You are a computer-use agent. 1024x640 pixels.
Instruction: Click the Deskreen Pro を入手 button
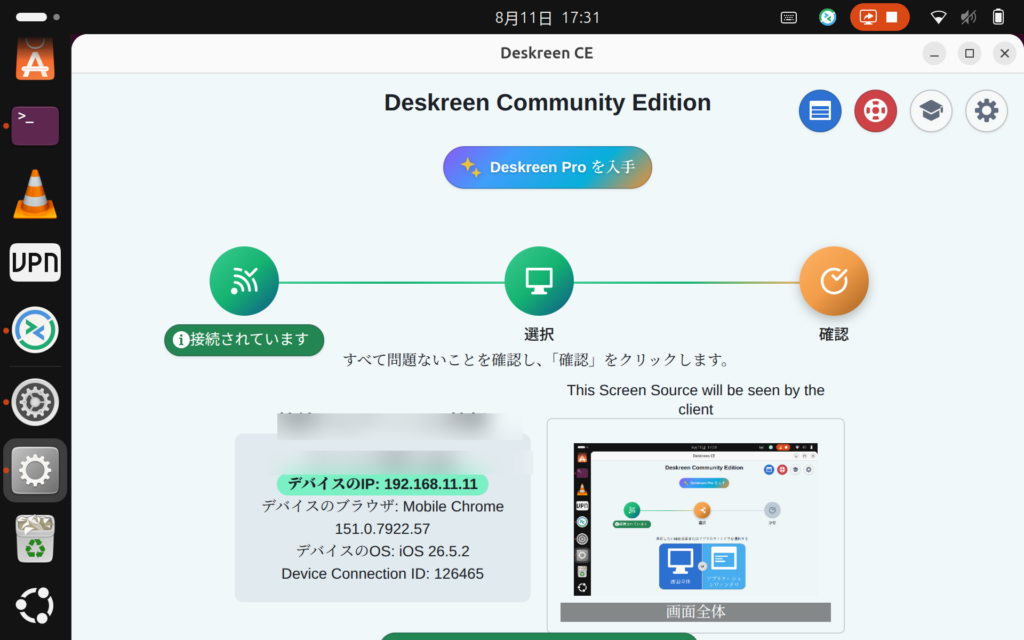(x=547, y=167)
